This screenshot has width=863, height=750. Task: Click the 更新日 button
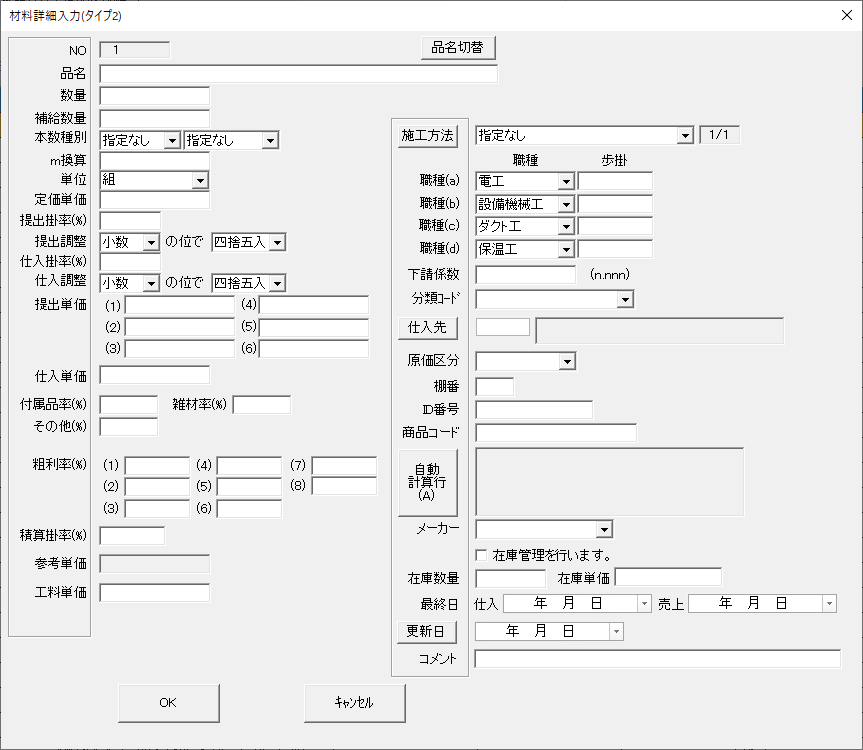click(427, 632)
